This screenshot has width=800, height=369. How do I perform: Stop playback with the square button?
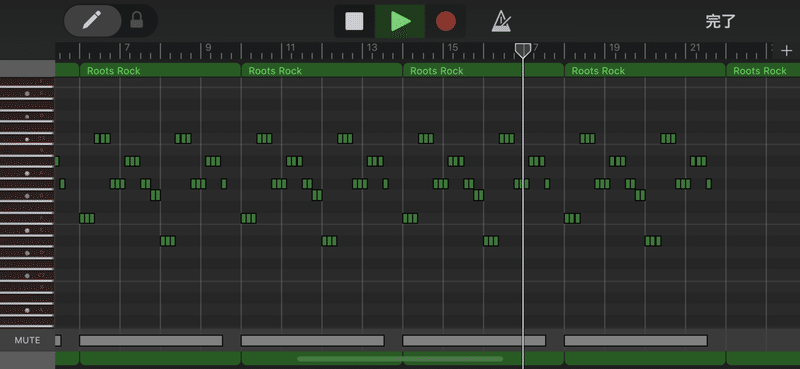pos(354,21)
